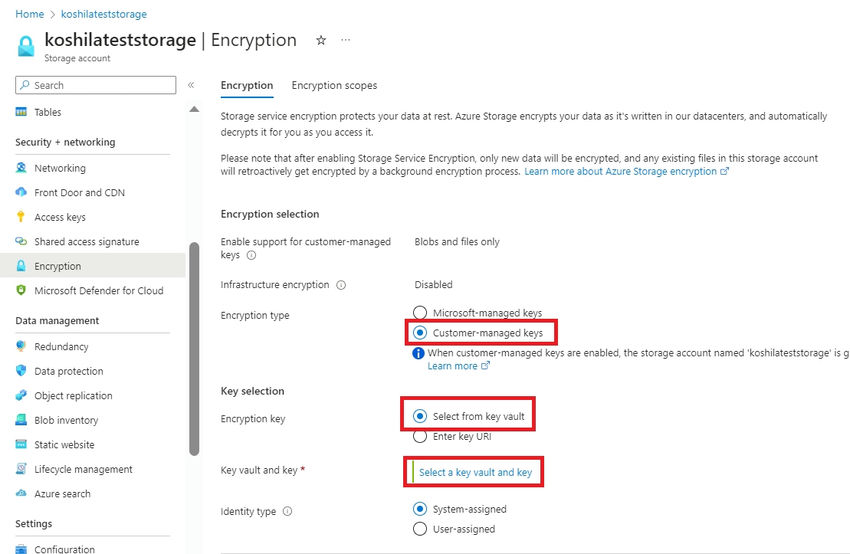Open Shared access signature menu item
The image size is (850, 554).
86,241
